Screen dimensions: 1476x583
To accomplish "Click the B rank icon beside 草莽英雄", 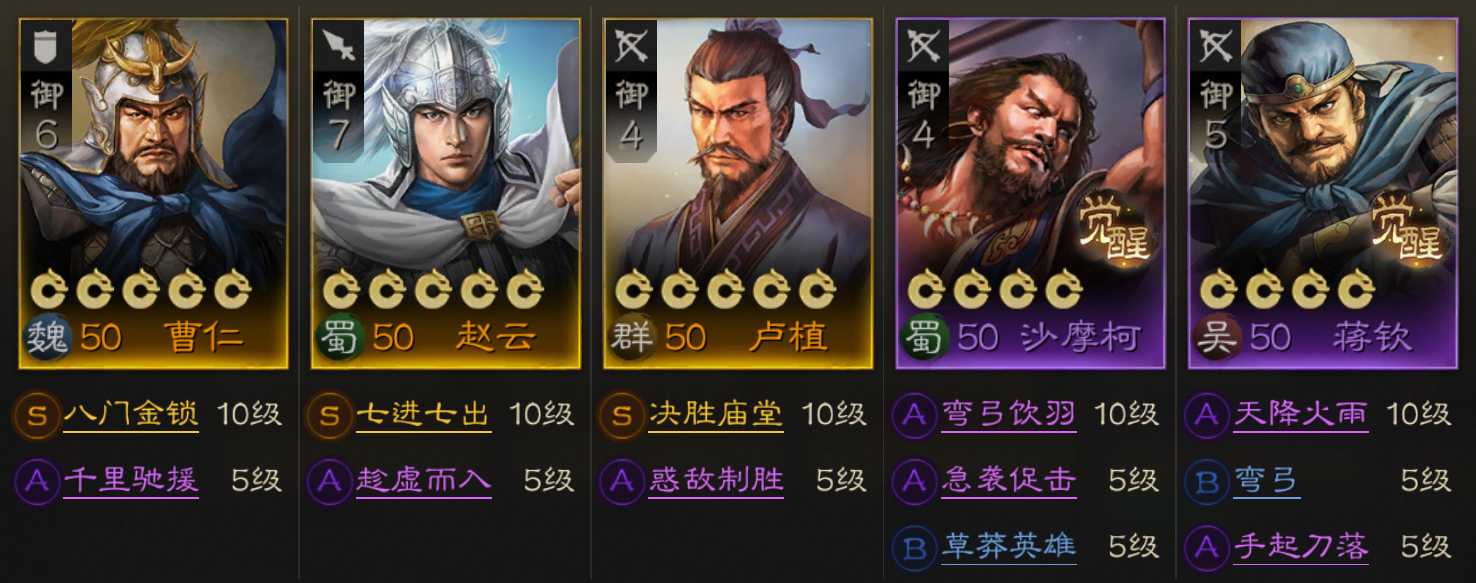I will pos(914,547).
